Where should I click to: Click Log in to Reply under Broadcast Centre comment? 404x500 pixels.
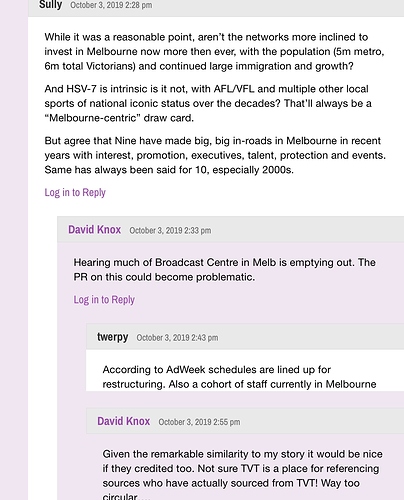104,300
